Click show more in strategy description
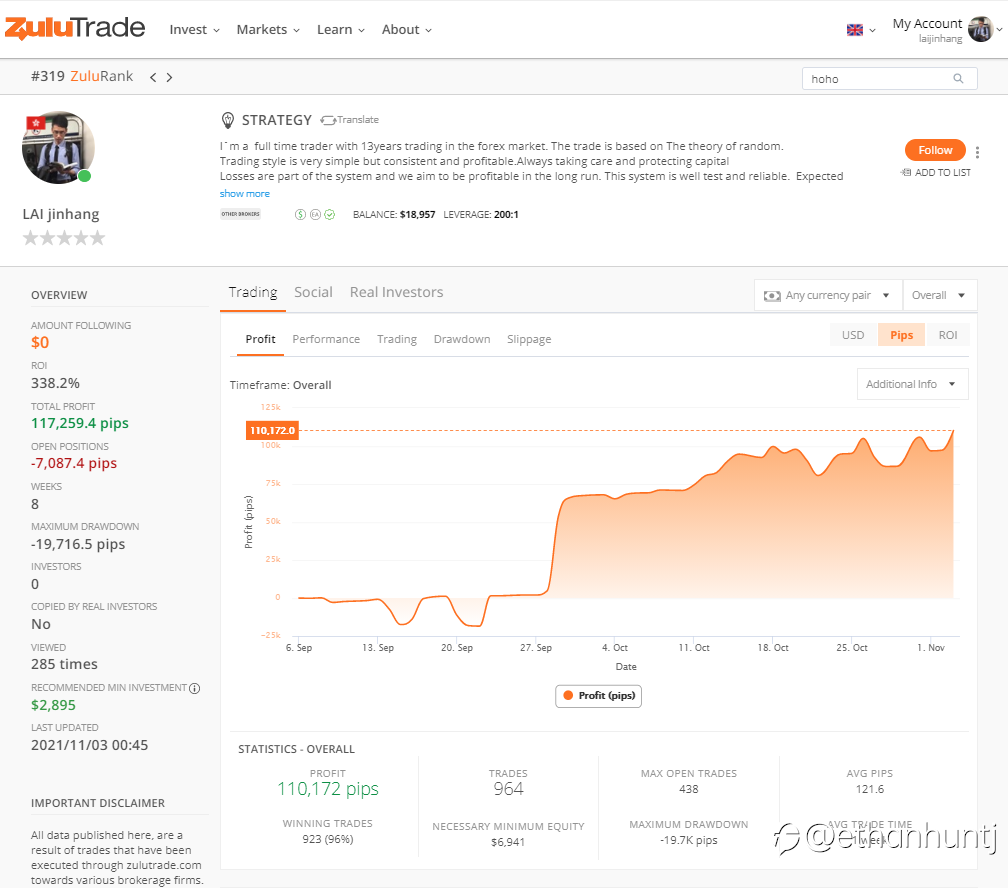This screenshot has width=1008, height=888. pos(245,194)
